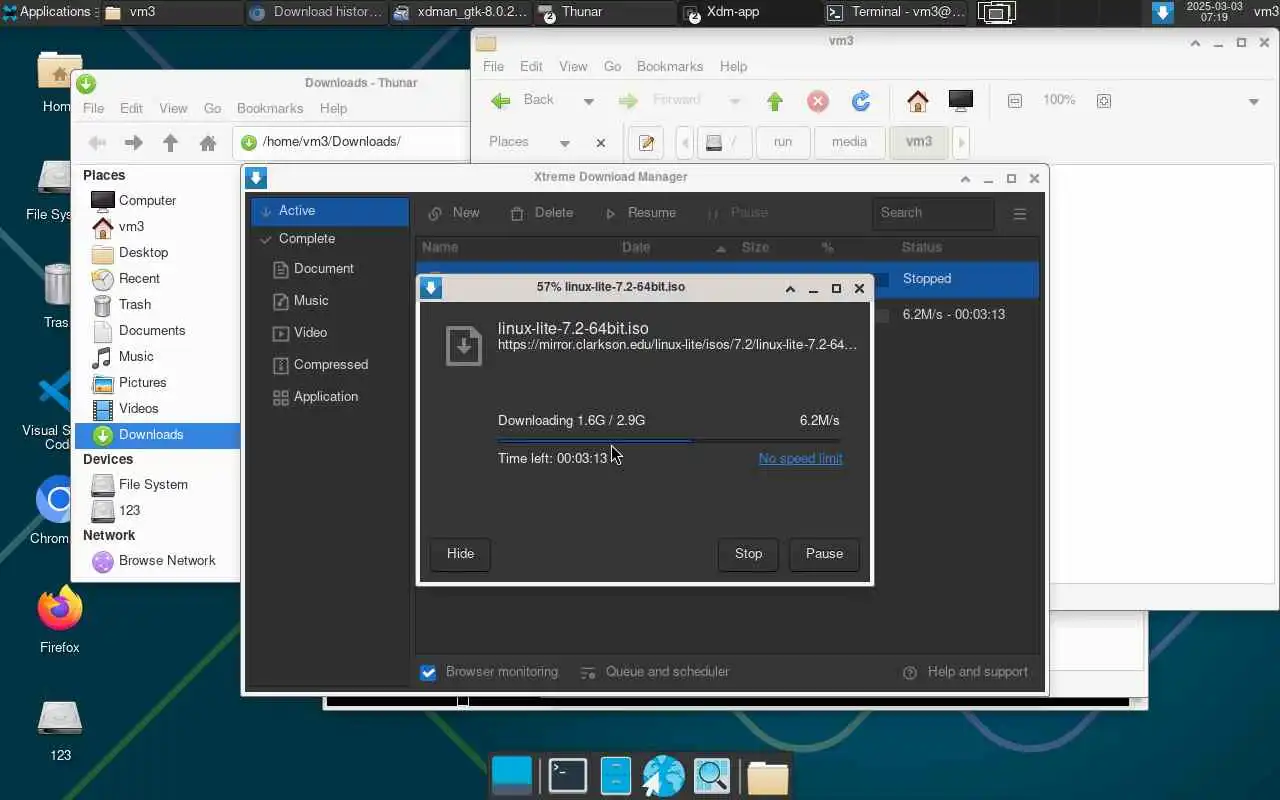Screen dimensions: 1280x800
Task: Click the blue reload icon in vm3 file manager
Action: tap(861, 101)
